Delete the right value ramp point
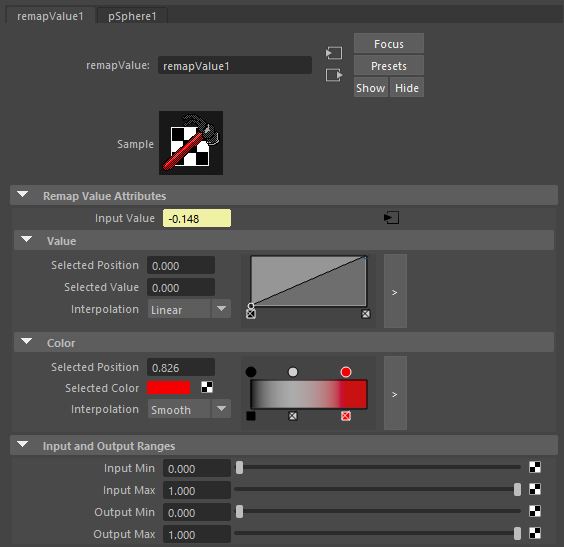Screen dimensions: 564x547 (365, 314)
